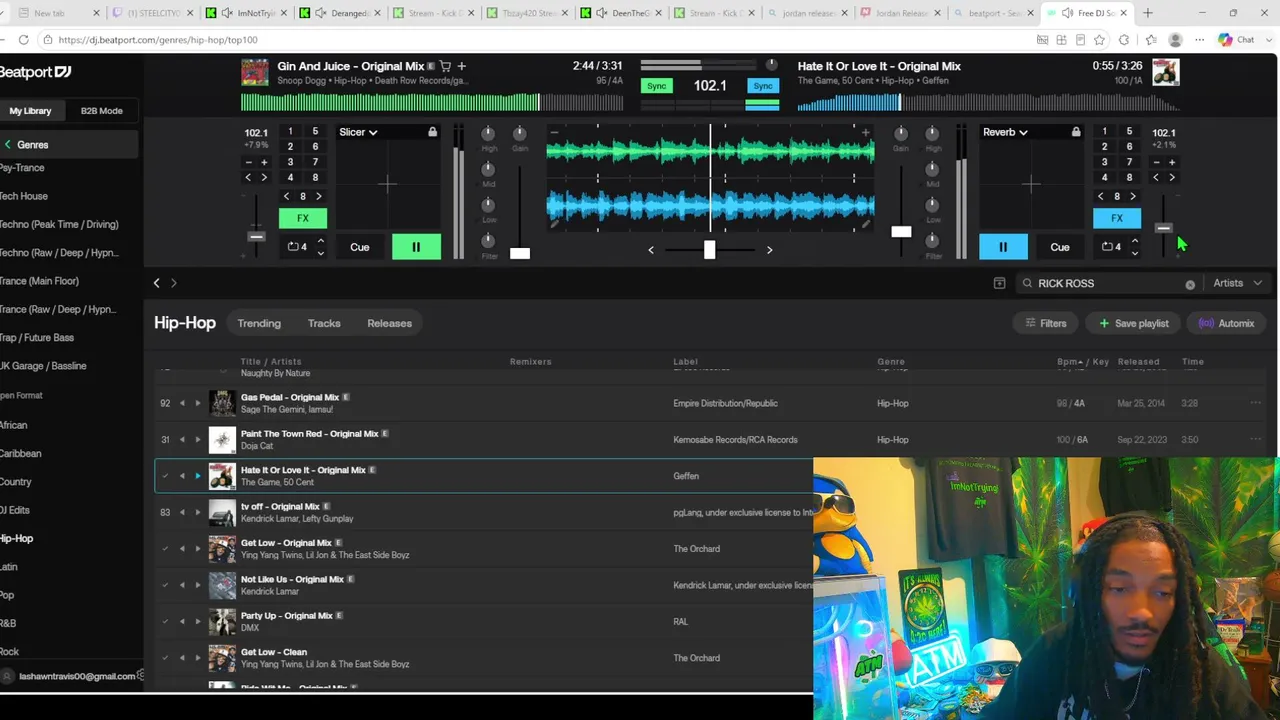Click the RICK ROSS search field
The width and height of the screenshot is (1280, 720).
[1108, 283]
